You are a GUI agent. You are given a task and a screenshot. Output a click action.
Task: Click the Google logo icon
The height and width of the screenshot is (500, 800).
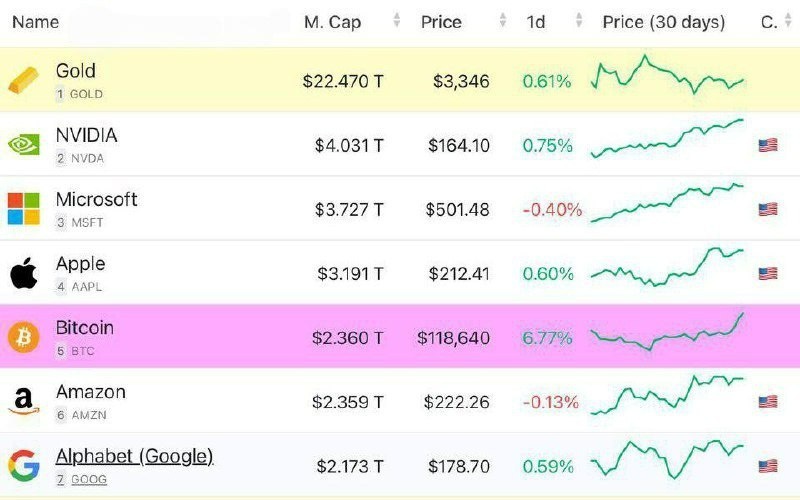(x=24, y=465)
